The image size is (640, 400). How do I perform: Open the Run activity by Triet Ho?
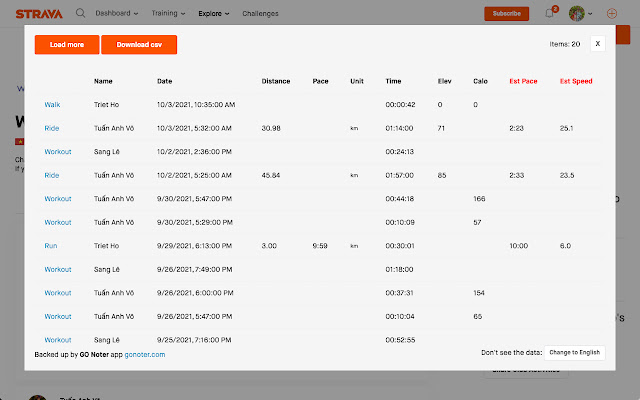[x=51, y=246]
